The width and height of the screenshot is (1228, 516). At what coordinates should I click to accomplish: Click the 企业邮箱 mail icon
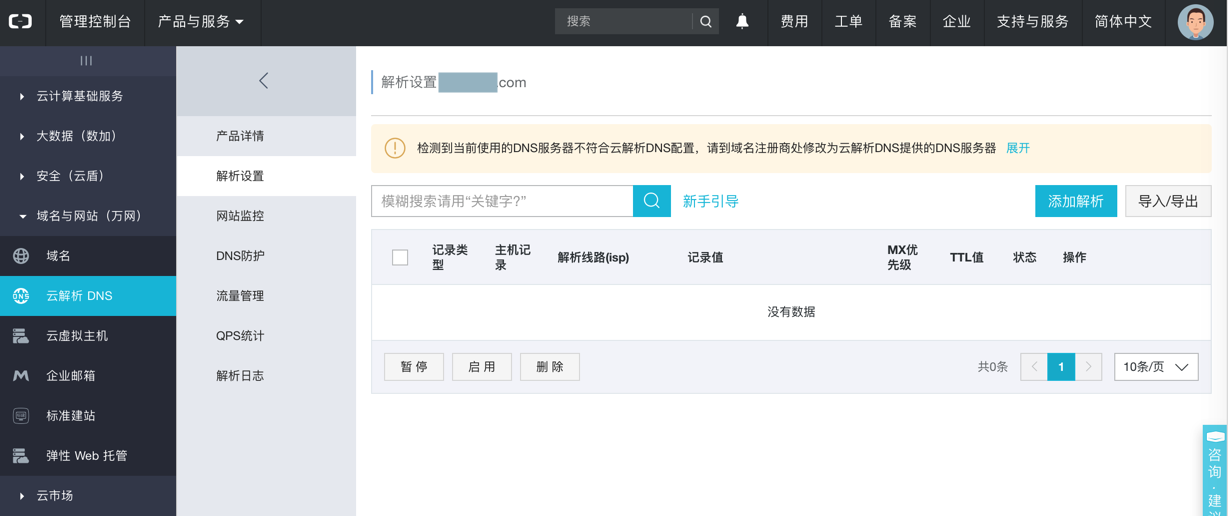point(21,376)
